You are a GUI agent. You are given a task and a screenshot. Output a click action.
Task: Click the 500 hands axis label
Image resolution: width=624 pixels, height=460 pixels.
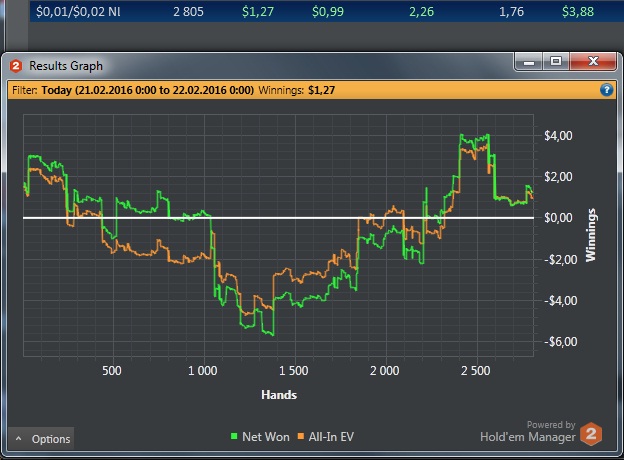tap(112, 371)
